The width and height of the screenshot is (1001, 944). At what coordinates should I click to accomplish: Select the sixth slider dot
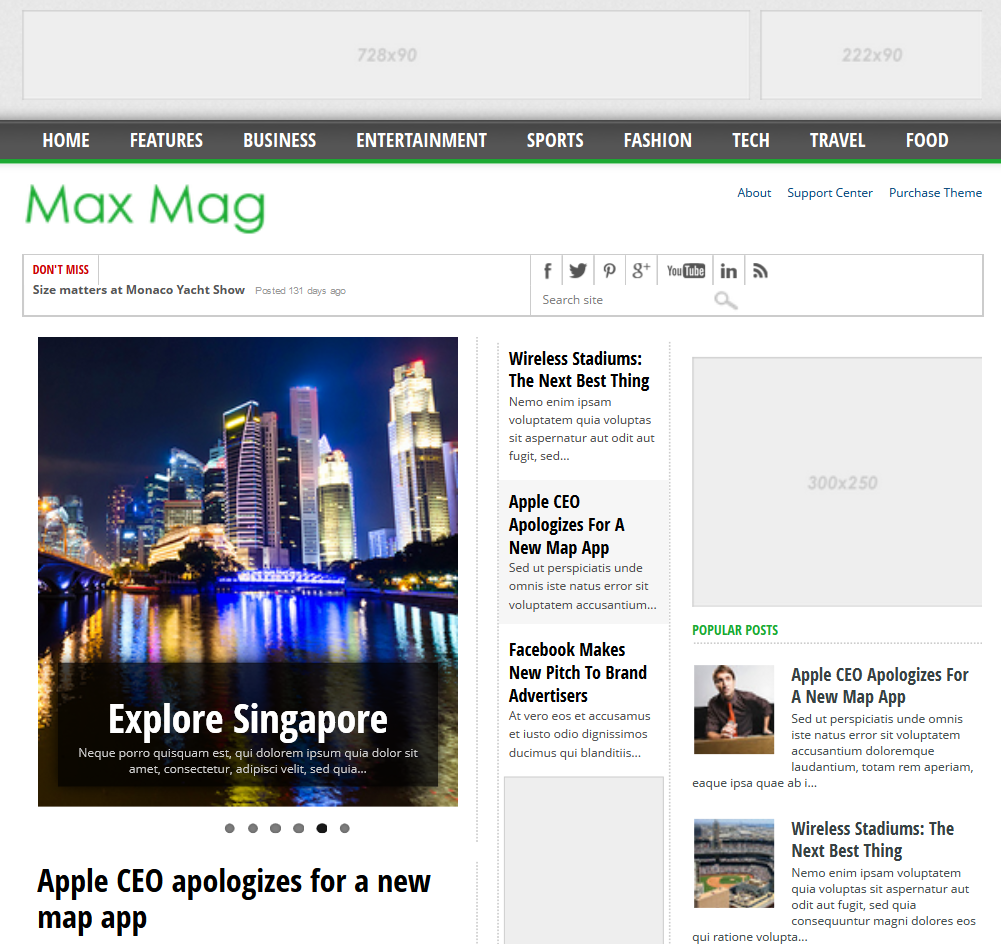click(345, 828)
